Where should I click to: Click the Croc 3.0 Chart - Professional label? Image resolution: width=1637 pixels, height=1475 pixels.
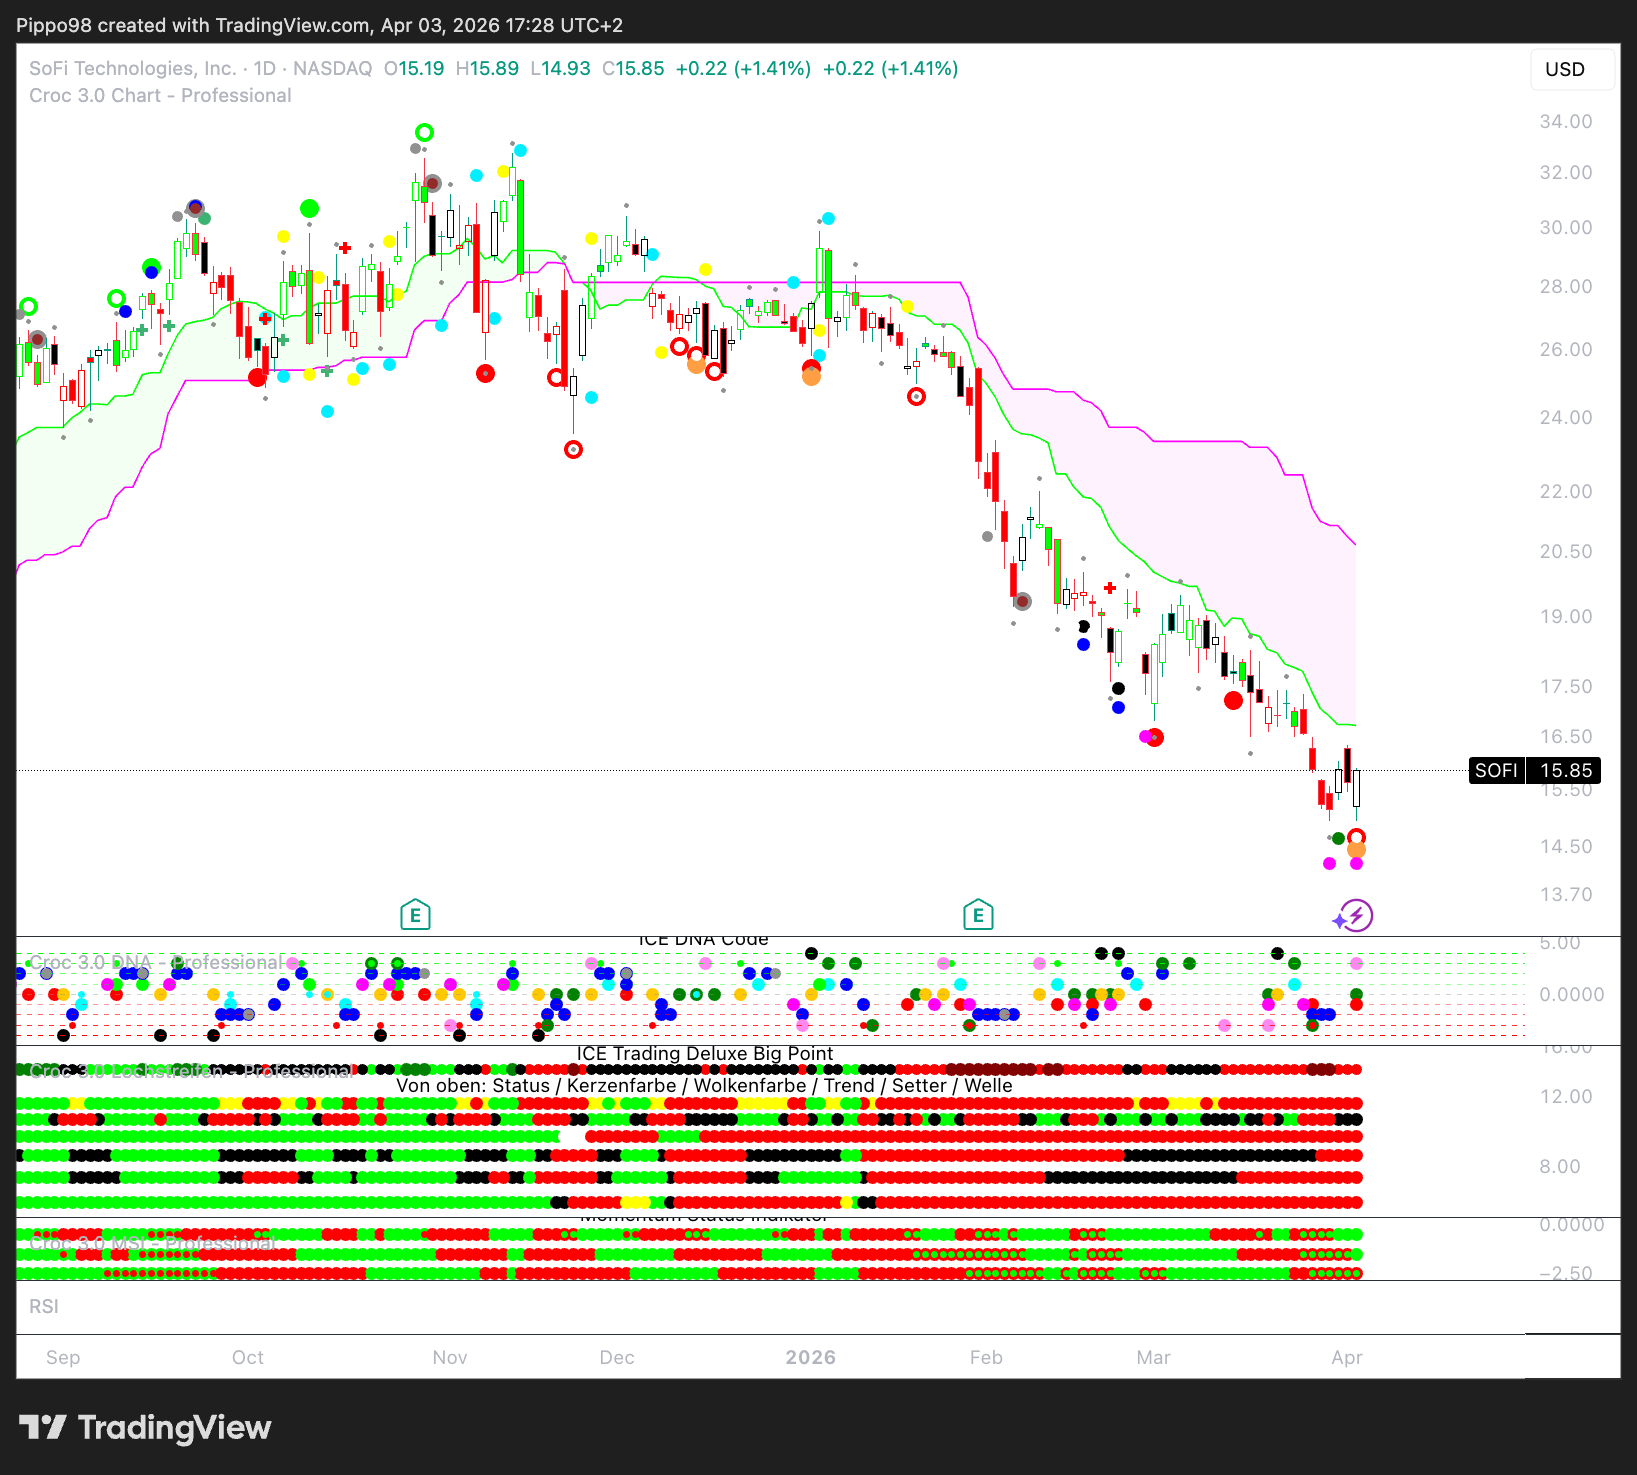tap(160, 95)
